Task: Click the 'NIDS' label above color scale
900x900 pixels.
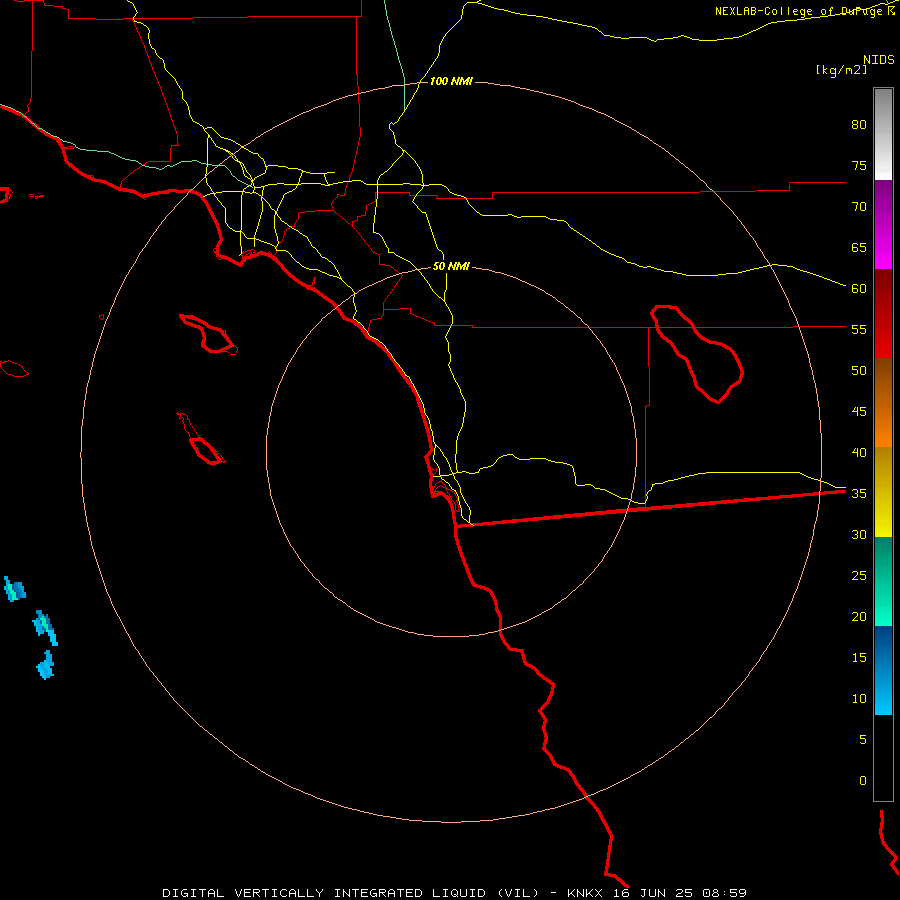Action: (x=879, y=60)
